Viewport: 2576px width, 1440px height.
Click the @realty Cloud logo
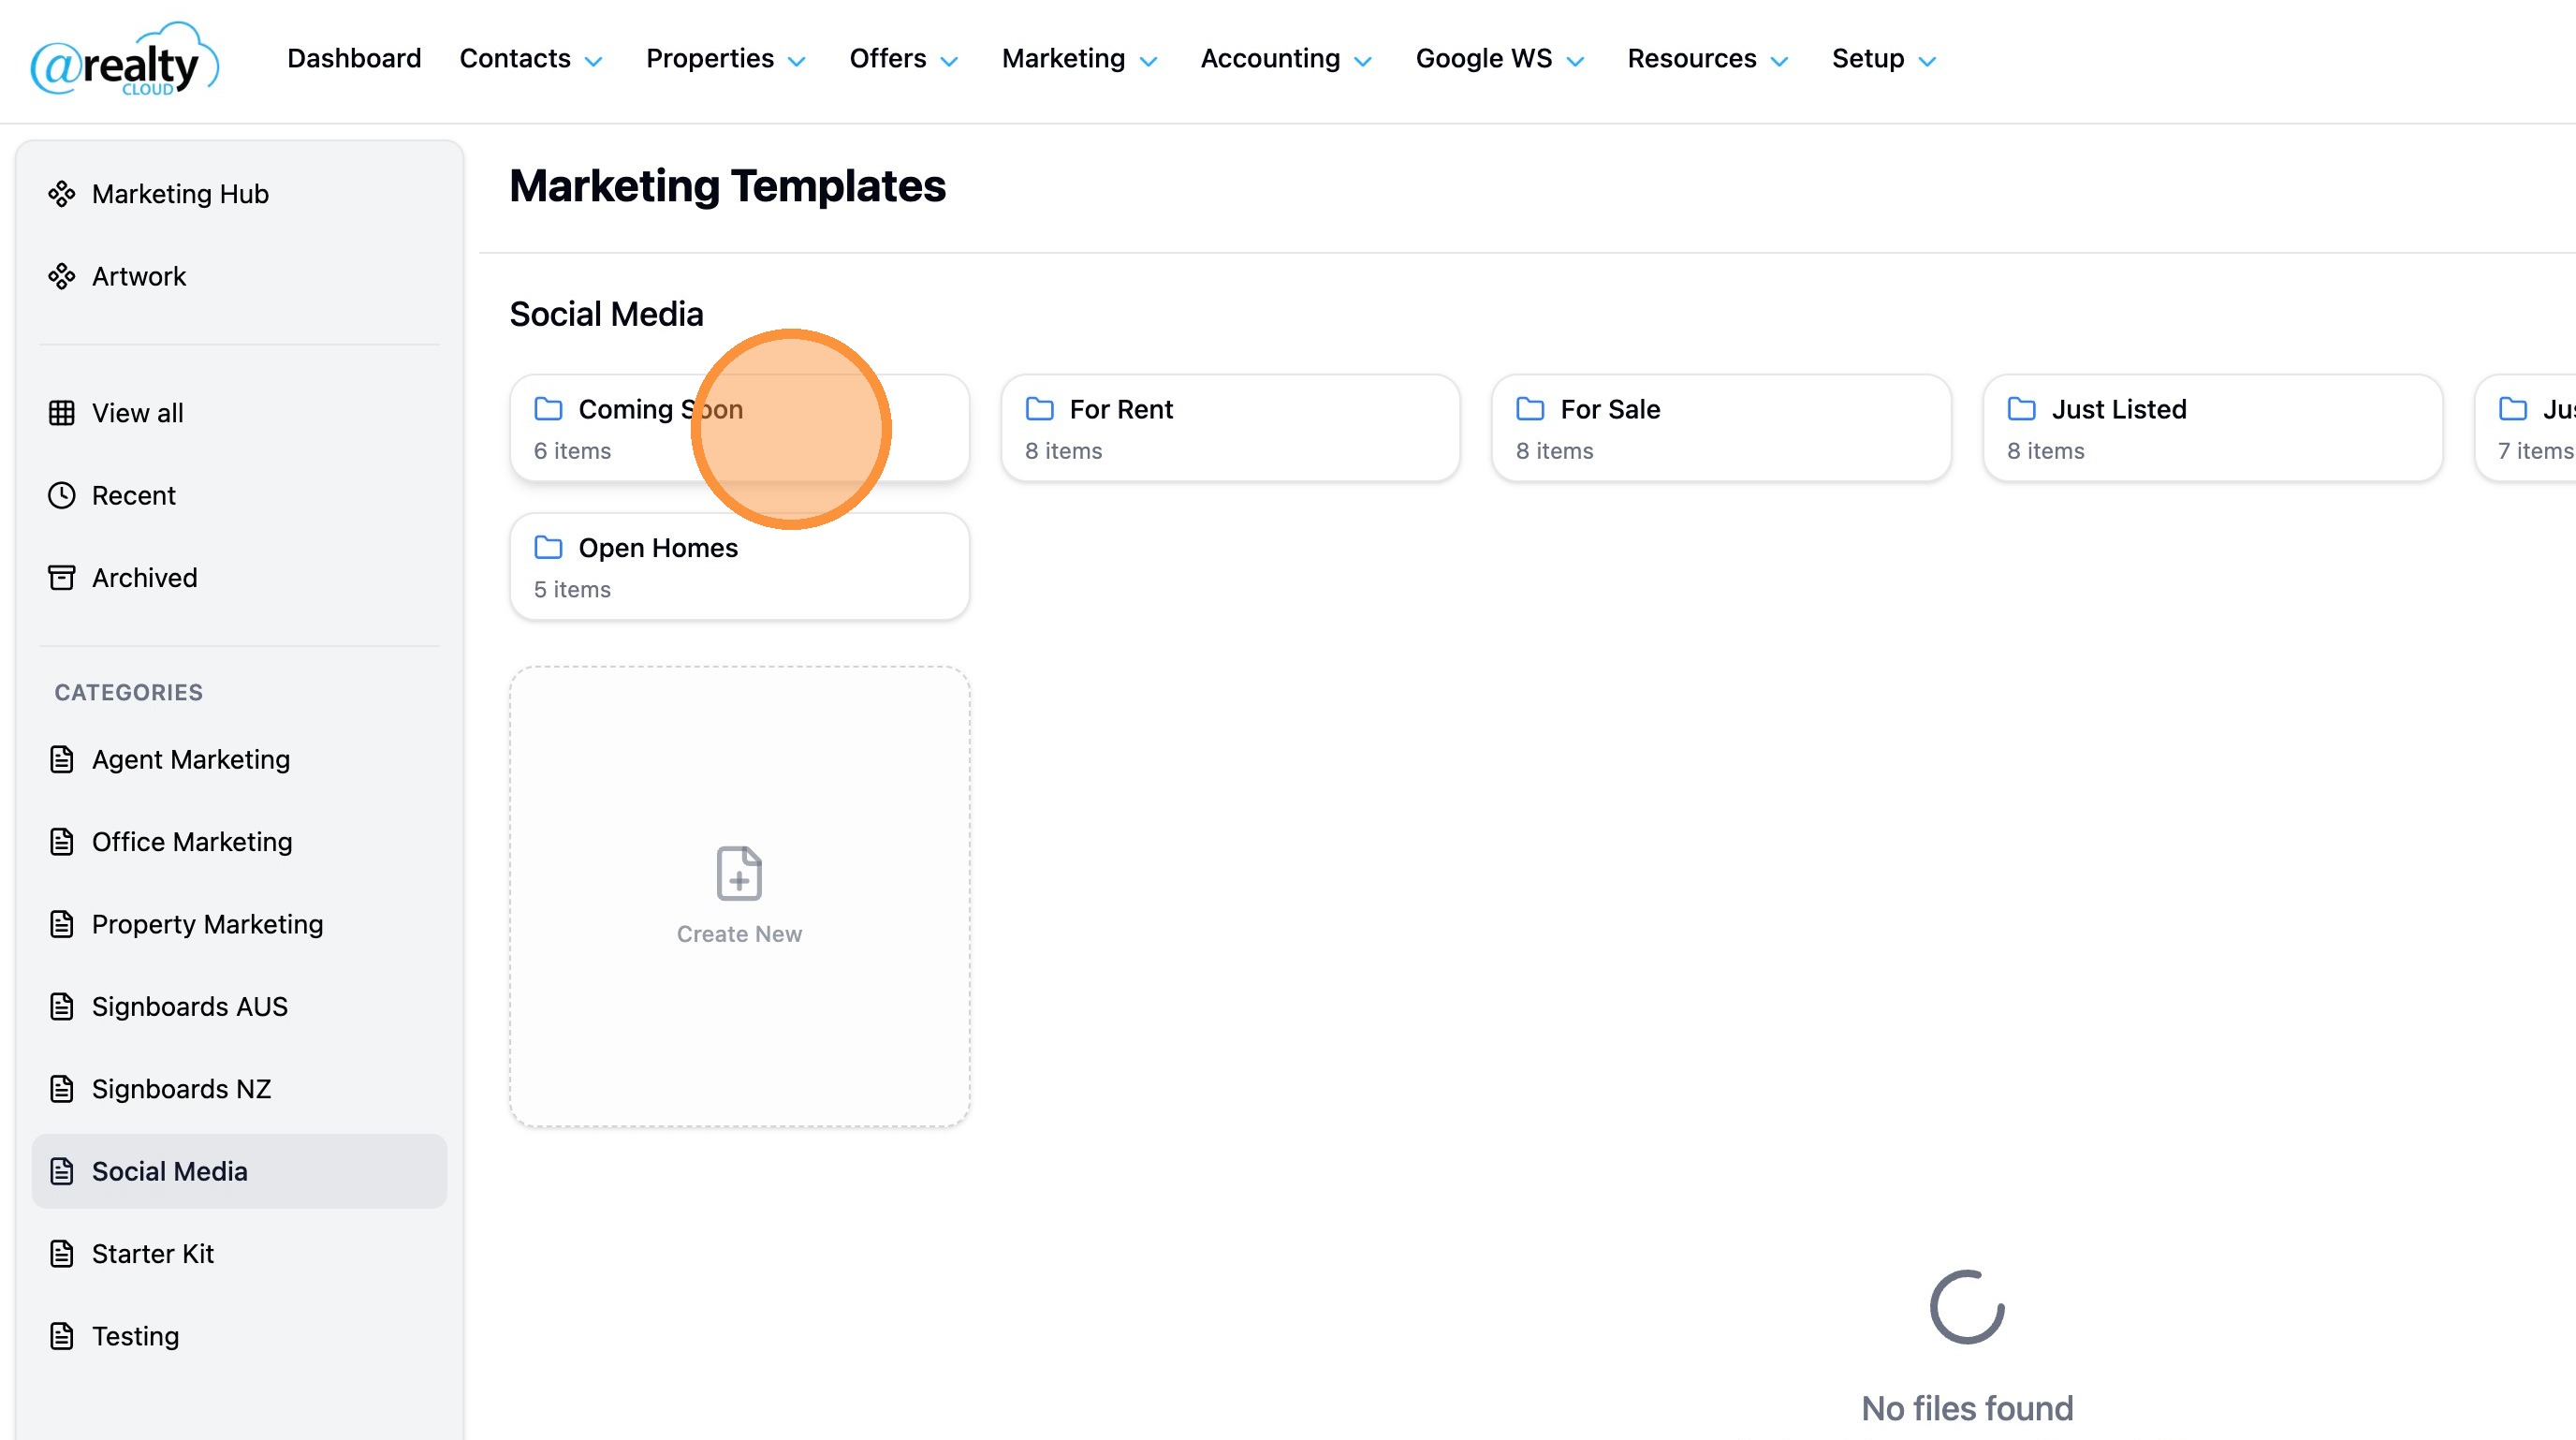tap(125, 60)
